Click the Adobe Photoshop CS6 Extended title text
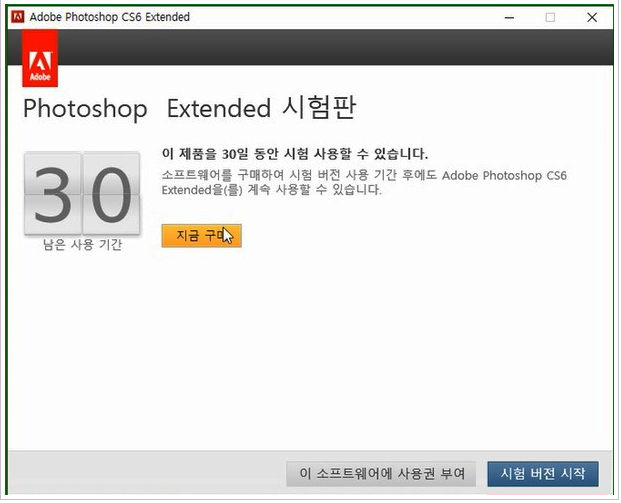The width and height of the screenshot is (621, 503). 110,17
